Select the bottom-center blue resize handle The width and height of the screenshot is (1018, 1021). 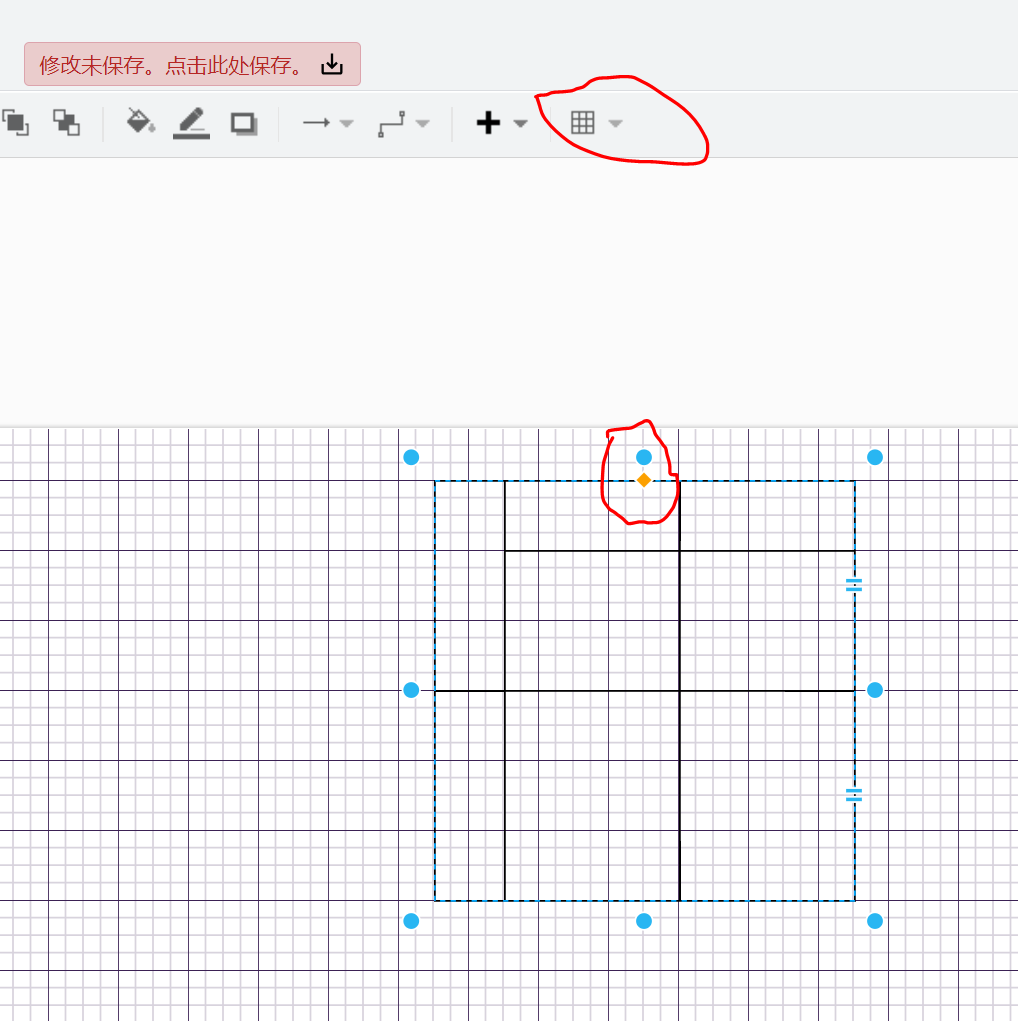tap(643, 921)
